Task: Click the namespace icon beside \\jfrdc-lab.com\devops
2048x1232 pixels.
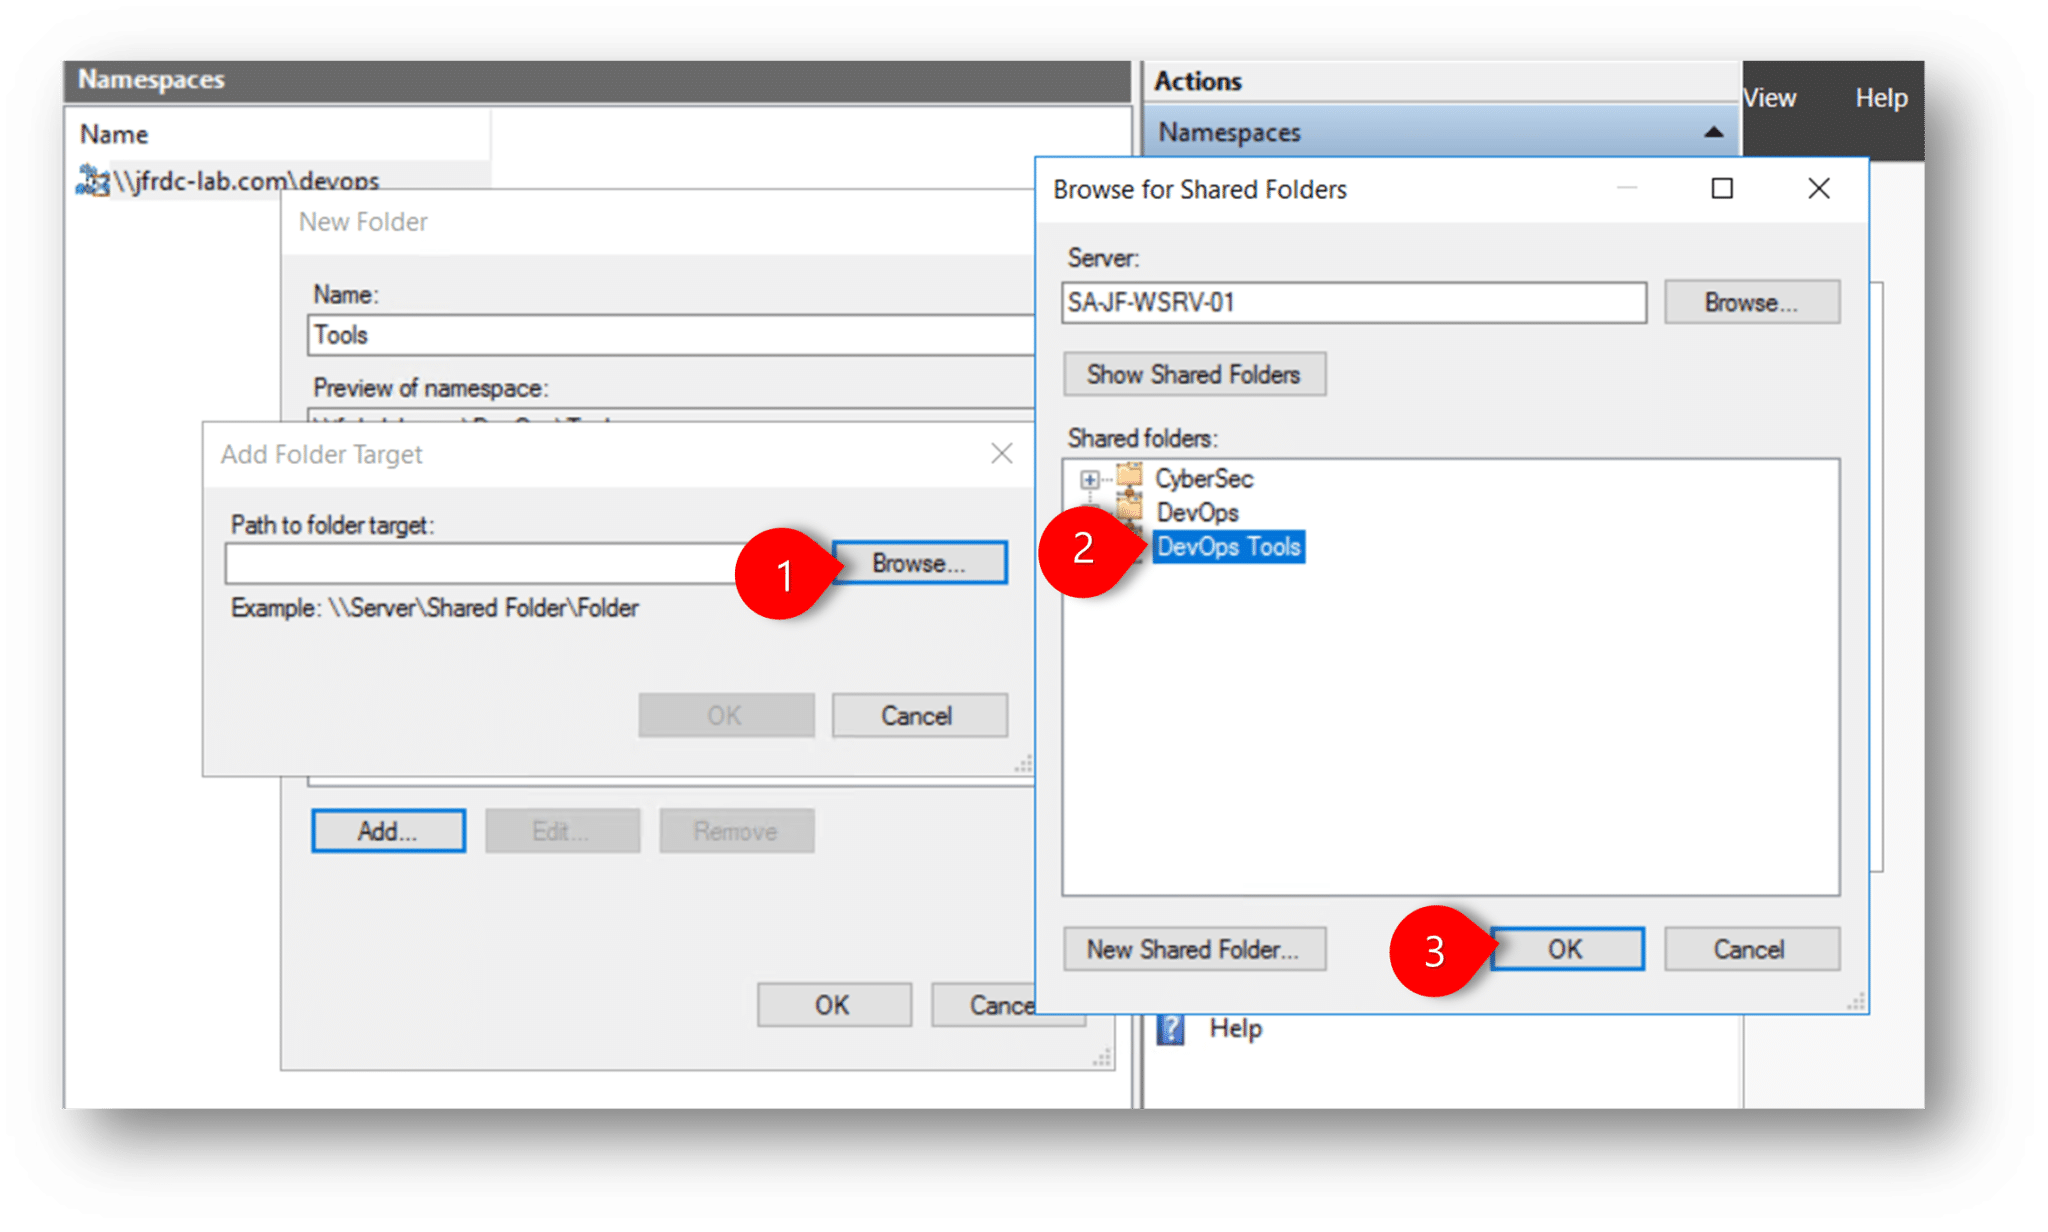Action: [x=91, y=180]
